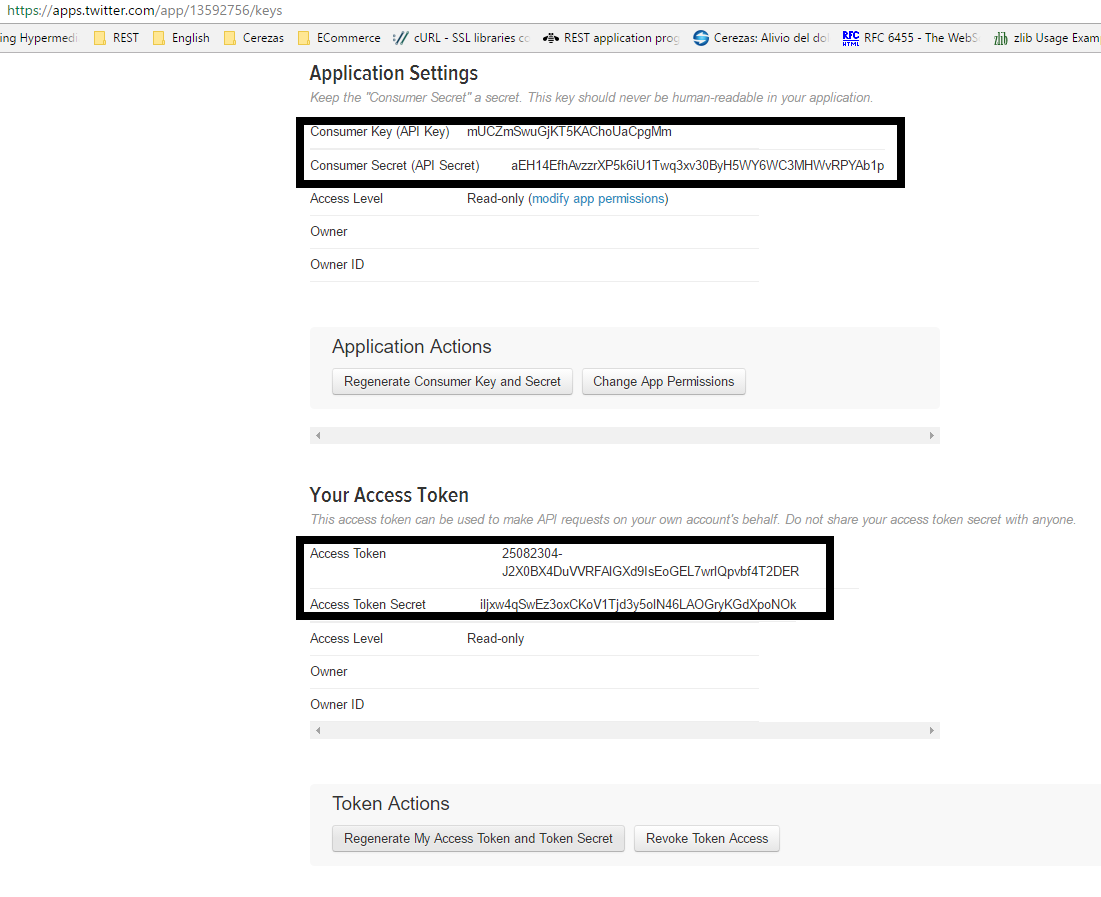Open the Cerezas bookmarks folder
This screenshot has height=897, width=1101.
click(253, 38)
